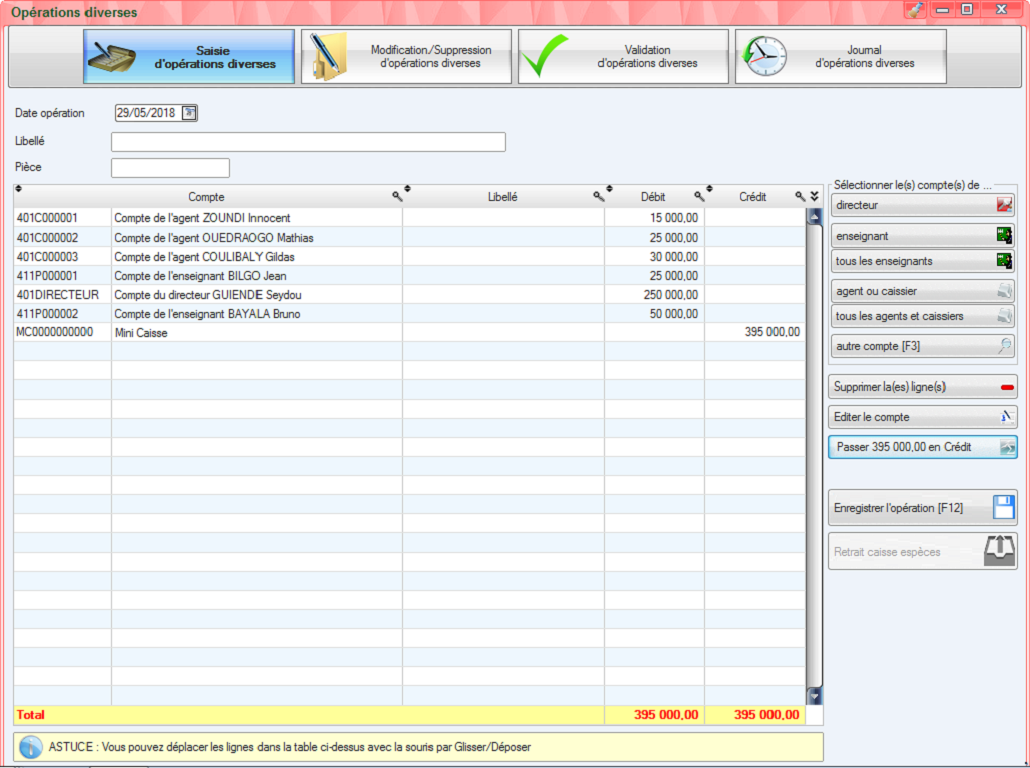This screenshot has height=768, width=1030.
Task: Click the pen and folder modification icon
Action: [328, 56]
